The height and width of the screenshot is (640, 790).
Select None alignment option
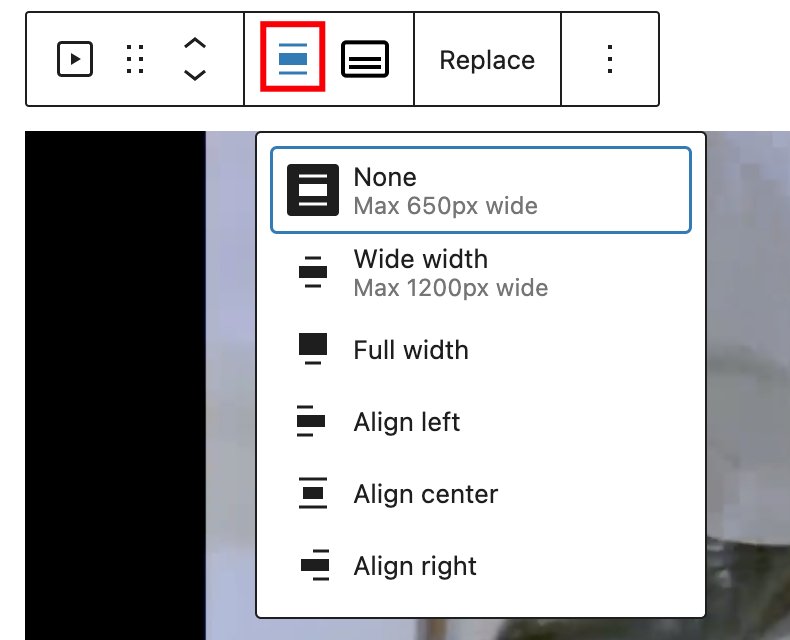coord(481,190)
